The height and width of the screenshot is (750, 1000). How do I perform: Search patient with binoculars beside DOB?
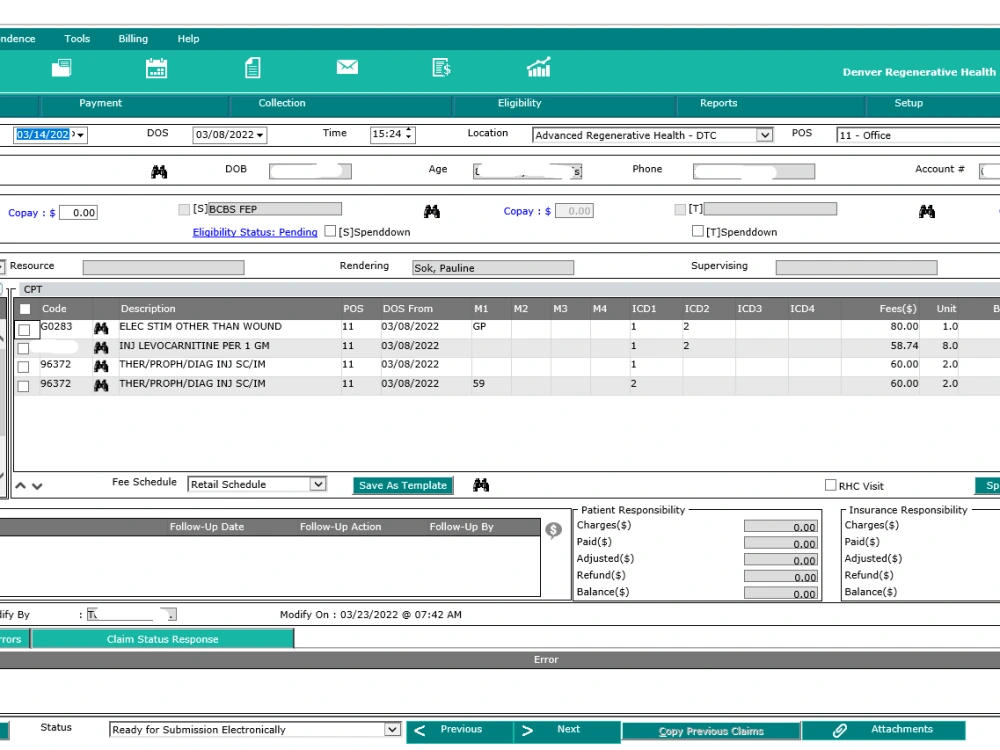(x=159, y=172)
